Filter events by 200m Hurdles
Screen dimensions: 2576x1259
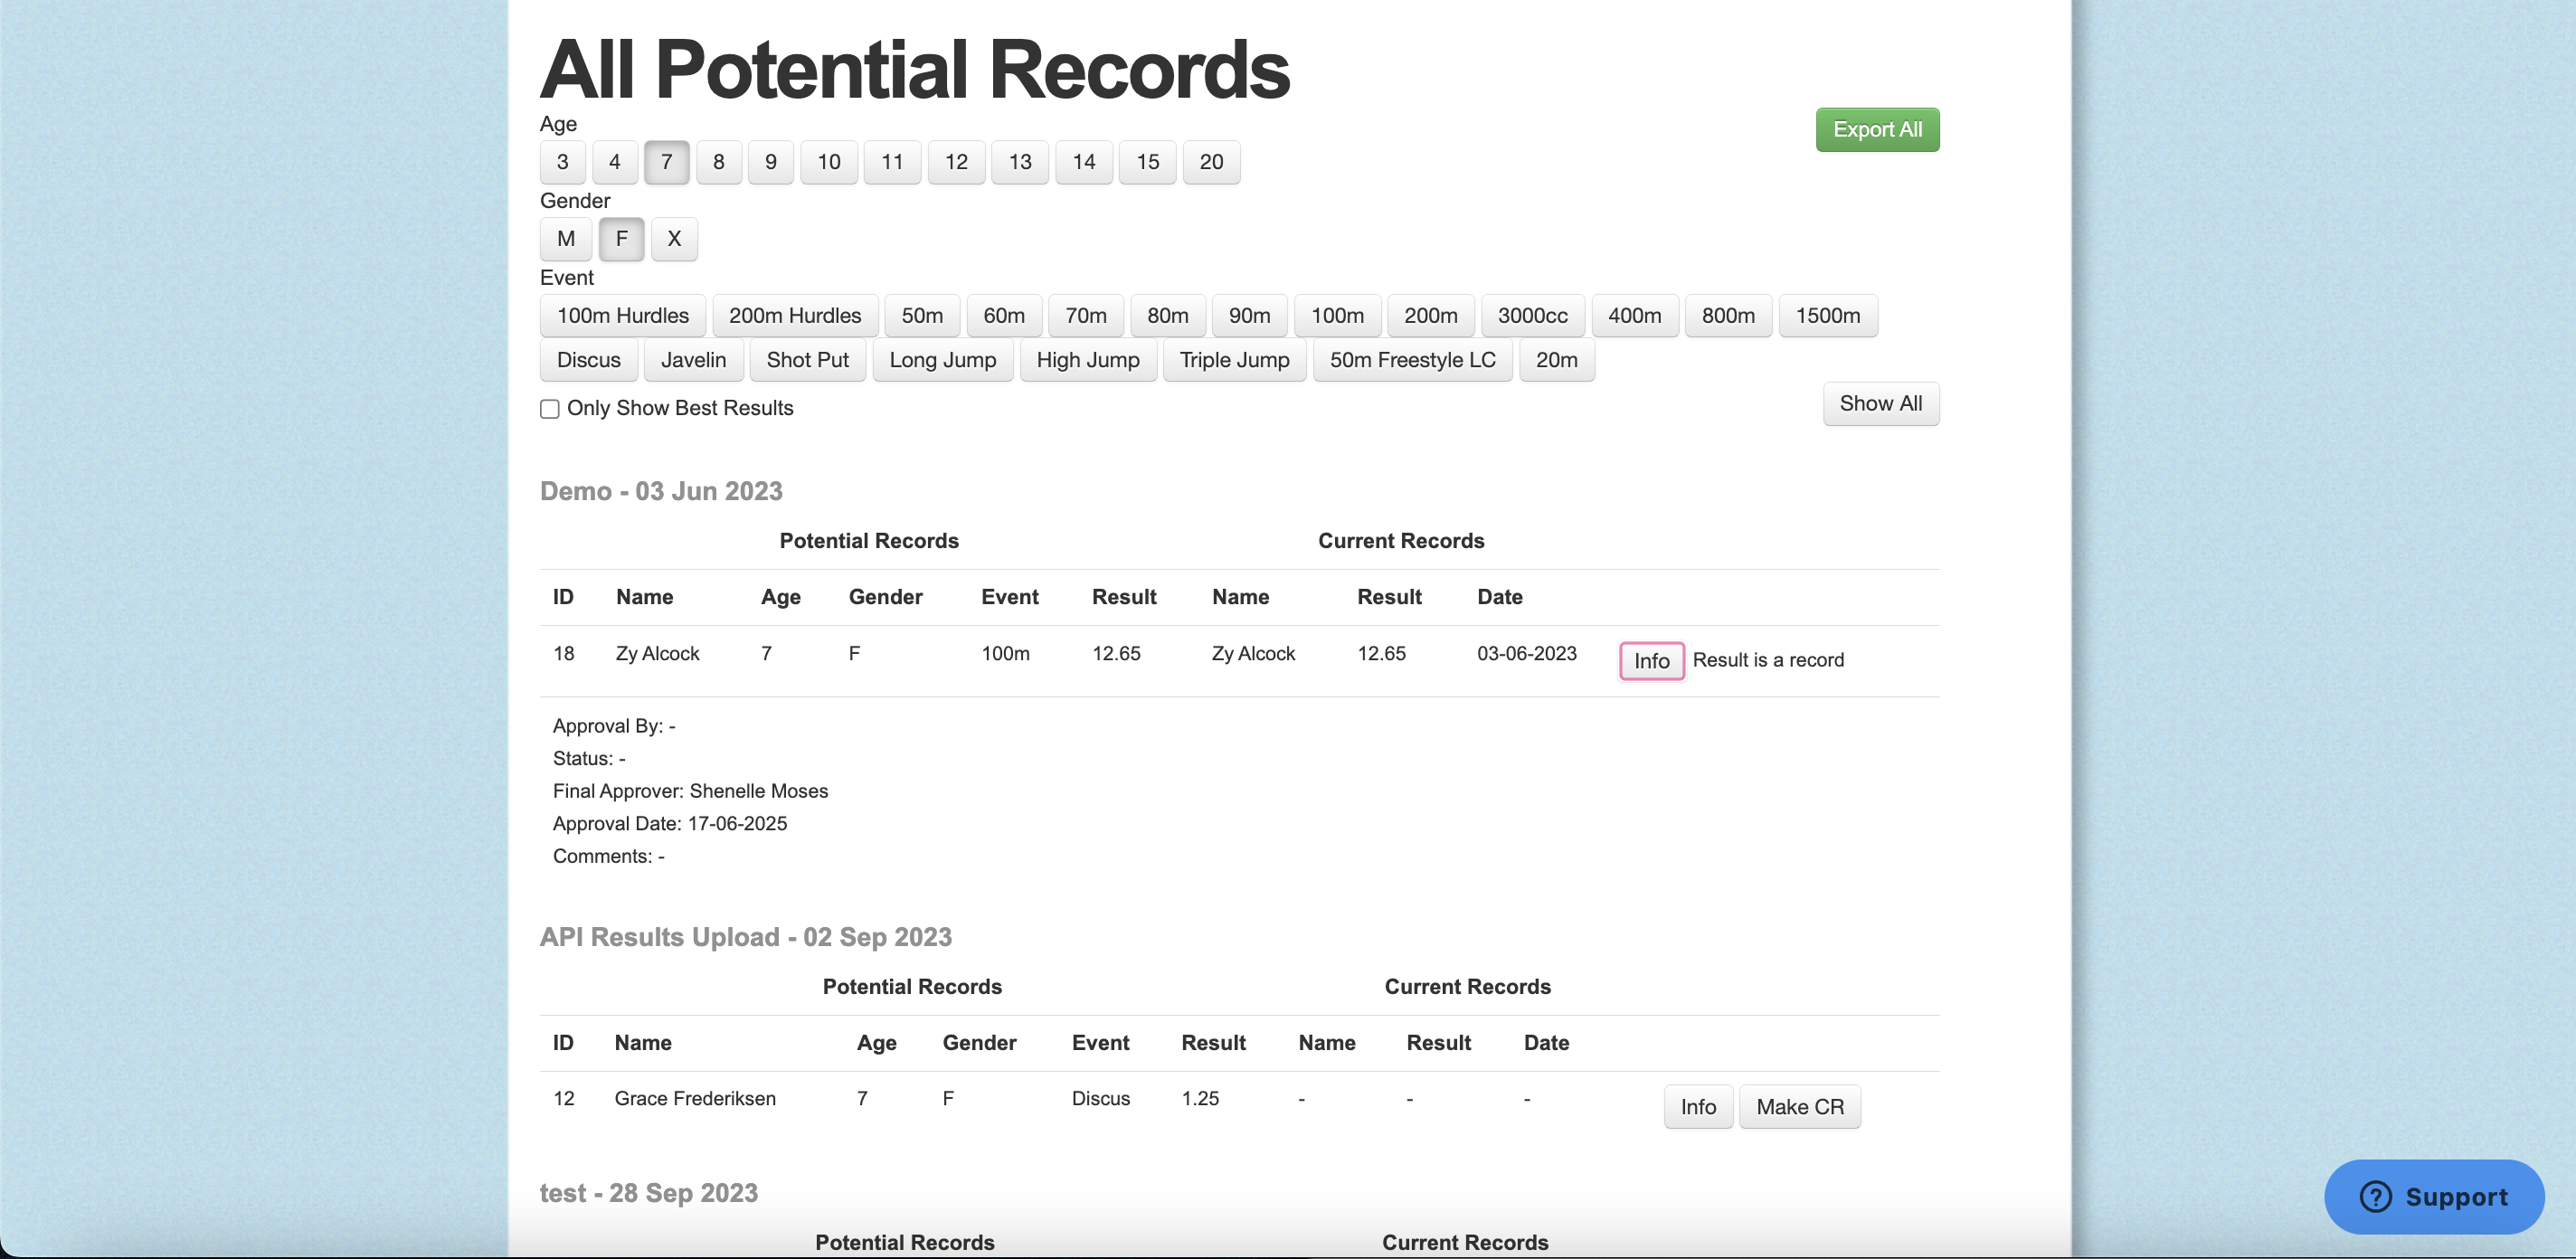[x=795, y=316]
